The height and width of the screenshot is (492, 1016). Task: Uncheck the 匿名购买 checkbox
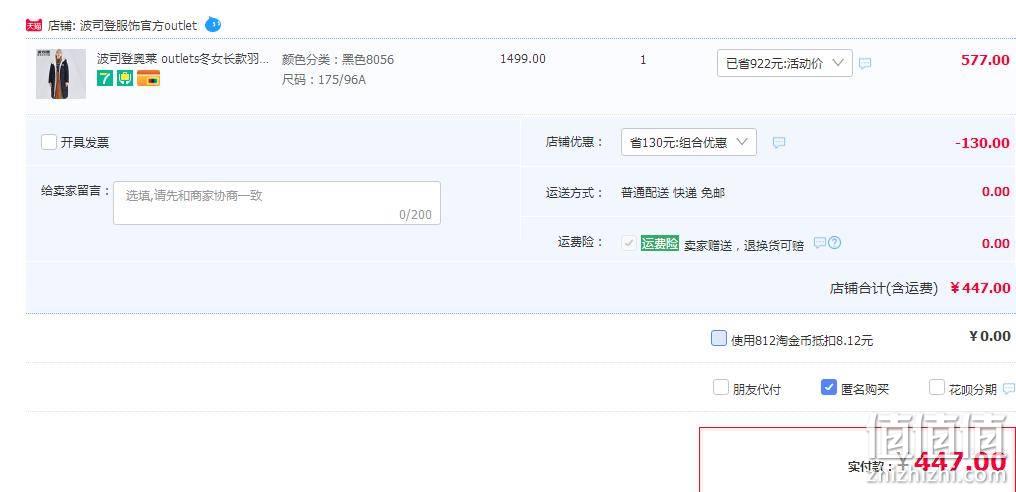828,387
